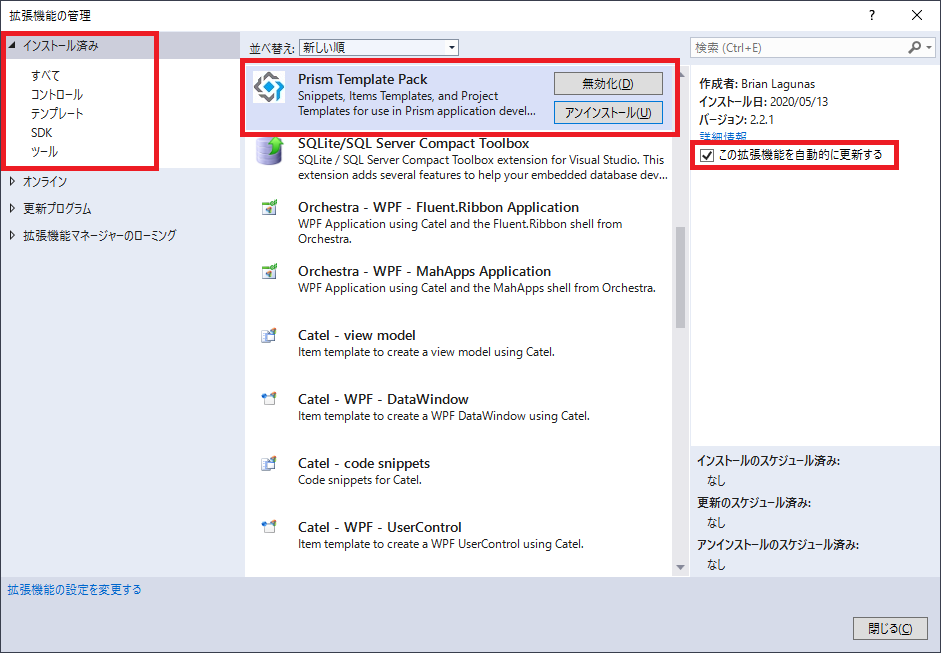Expand the 更新プログラム tree node arrow

(x=12, y=208)
